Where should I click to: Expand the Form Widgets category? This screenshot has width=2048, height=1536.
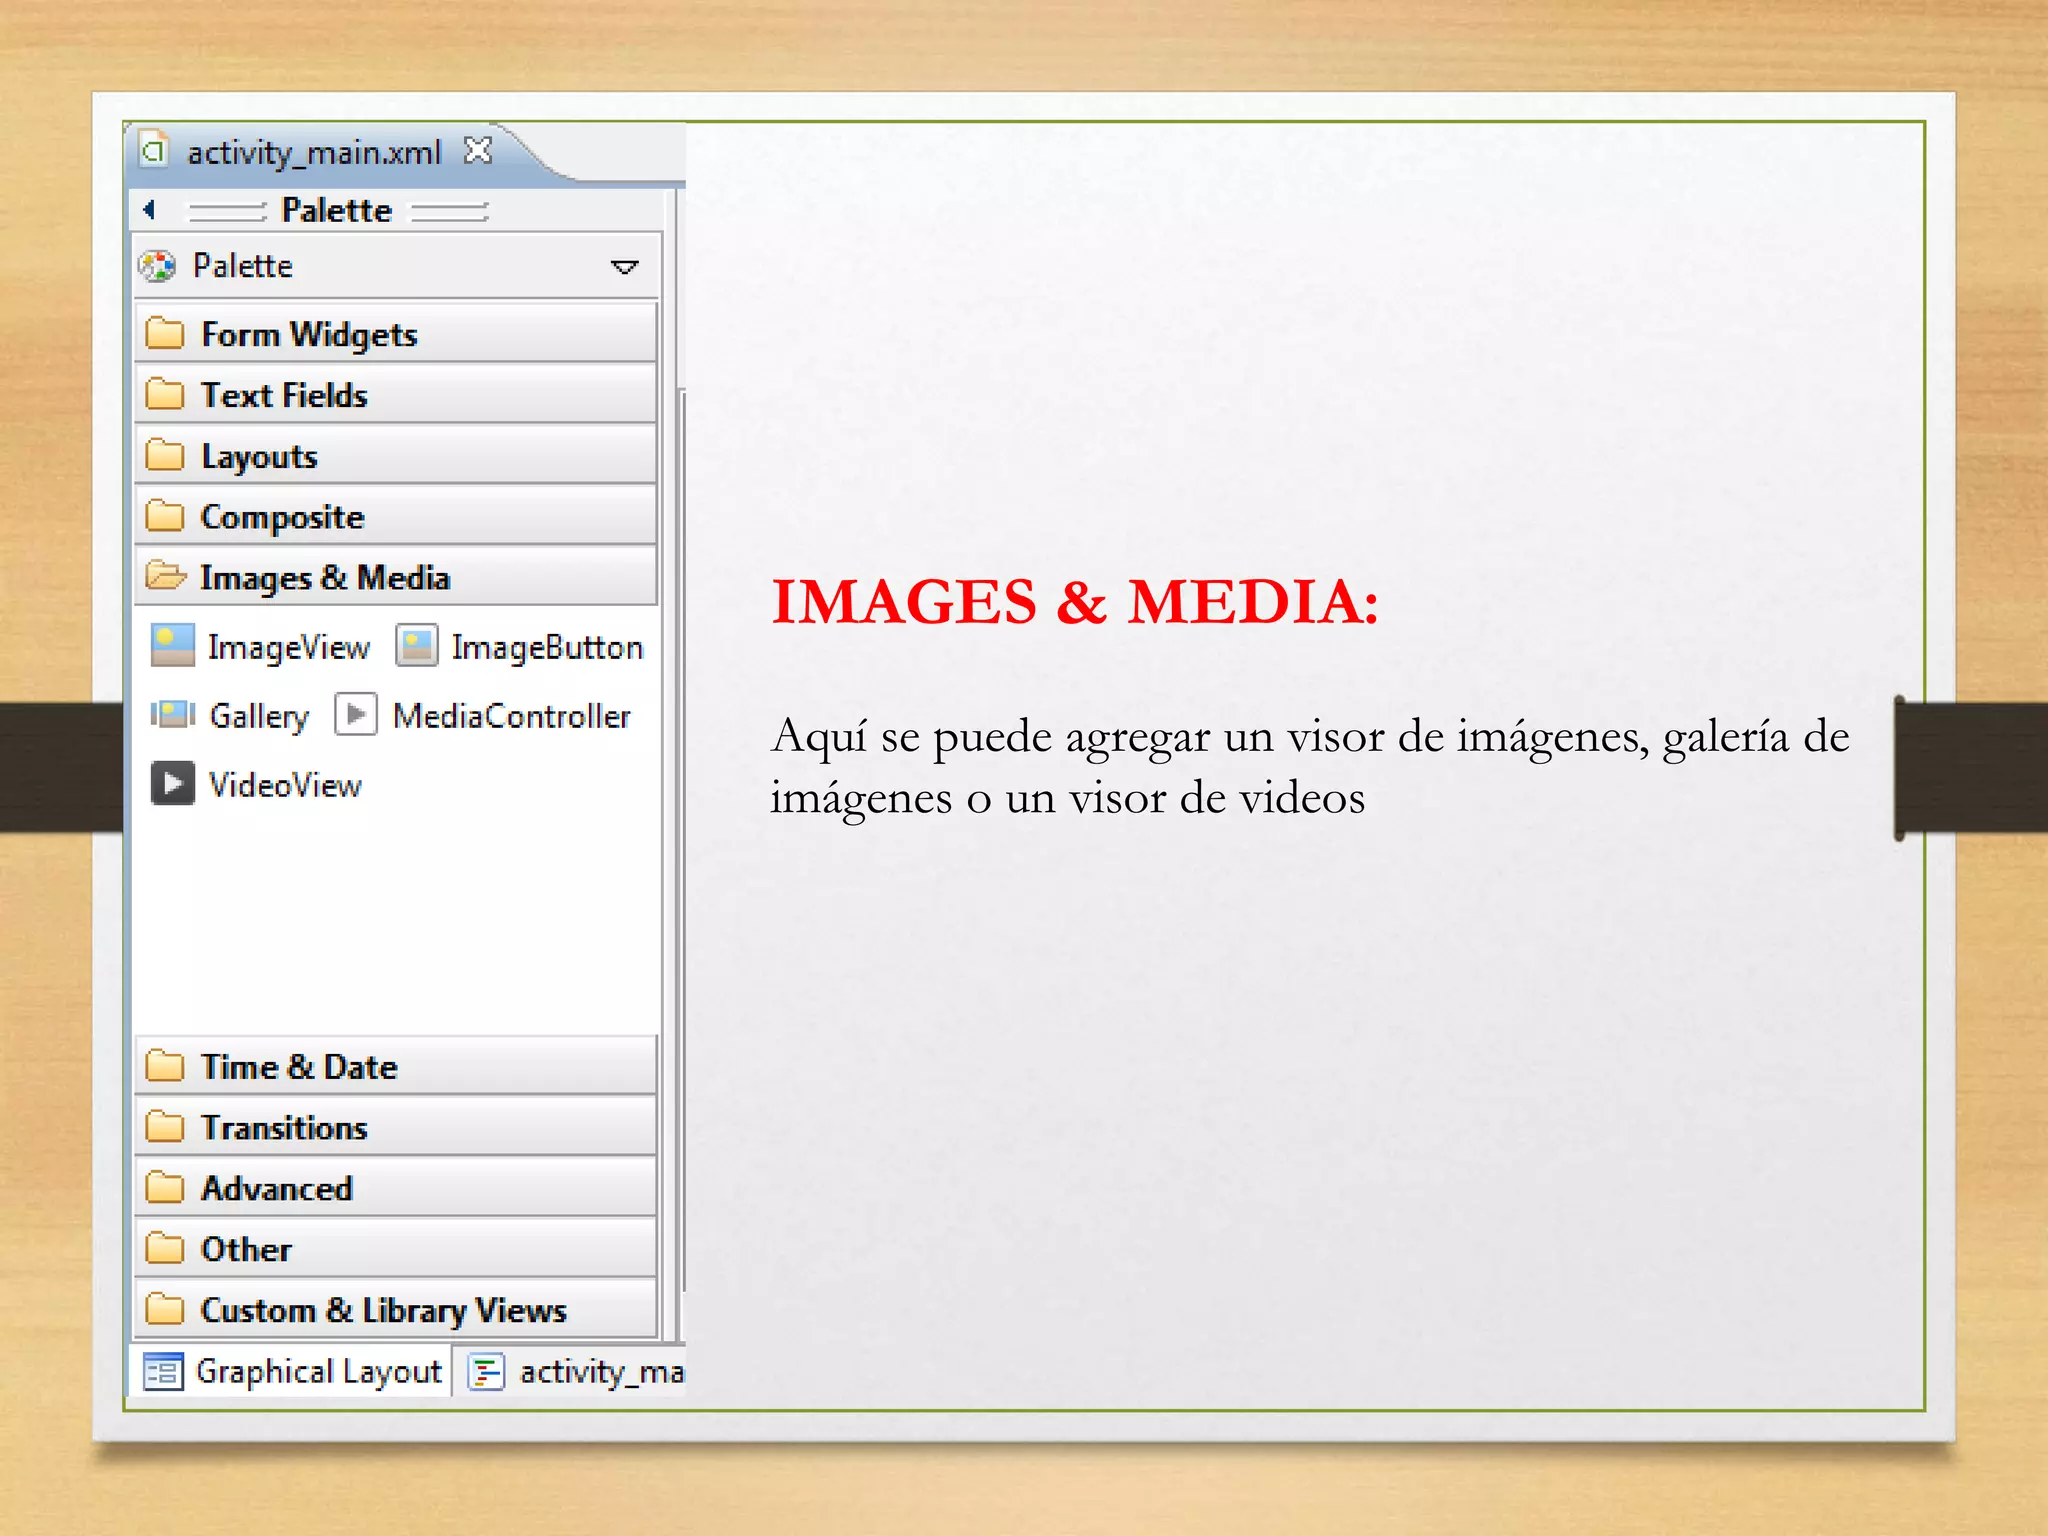(x=395, y=333)
